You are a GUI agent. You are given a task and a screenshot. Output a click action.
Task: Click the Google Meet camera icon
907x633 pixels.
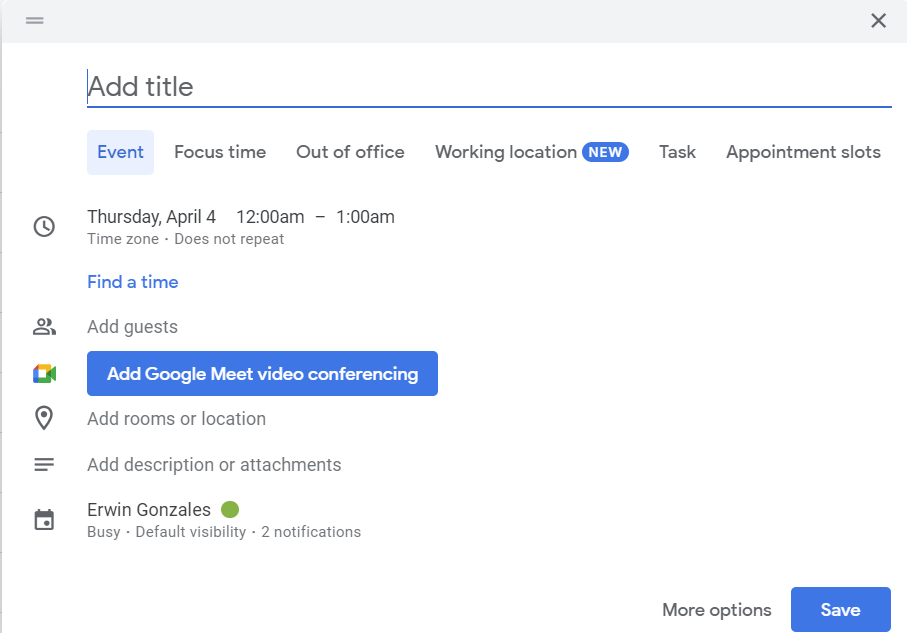[45, 374]
